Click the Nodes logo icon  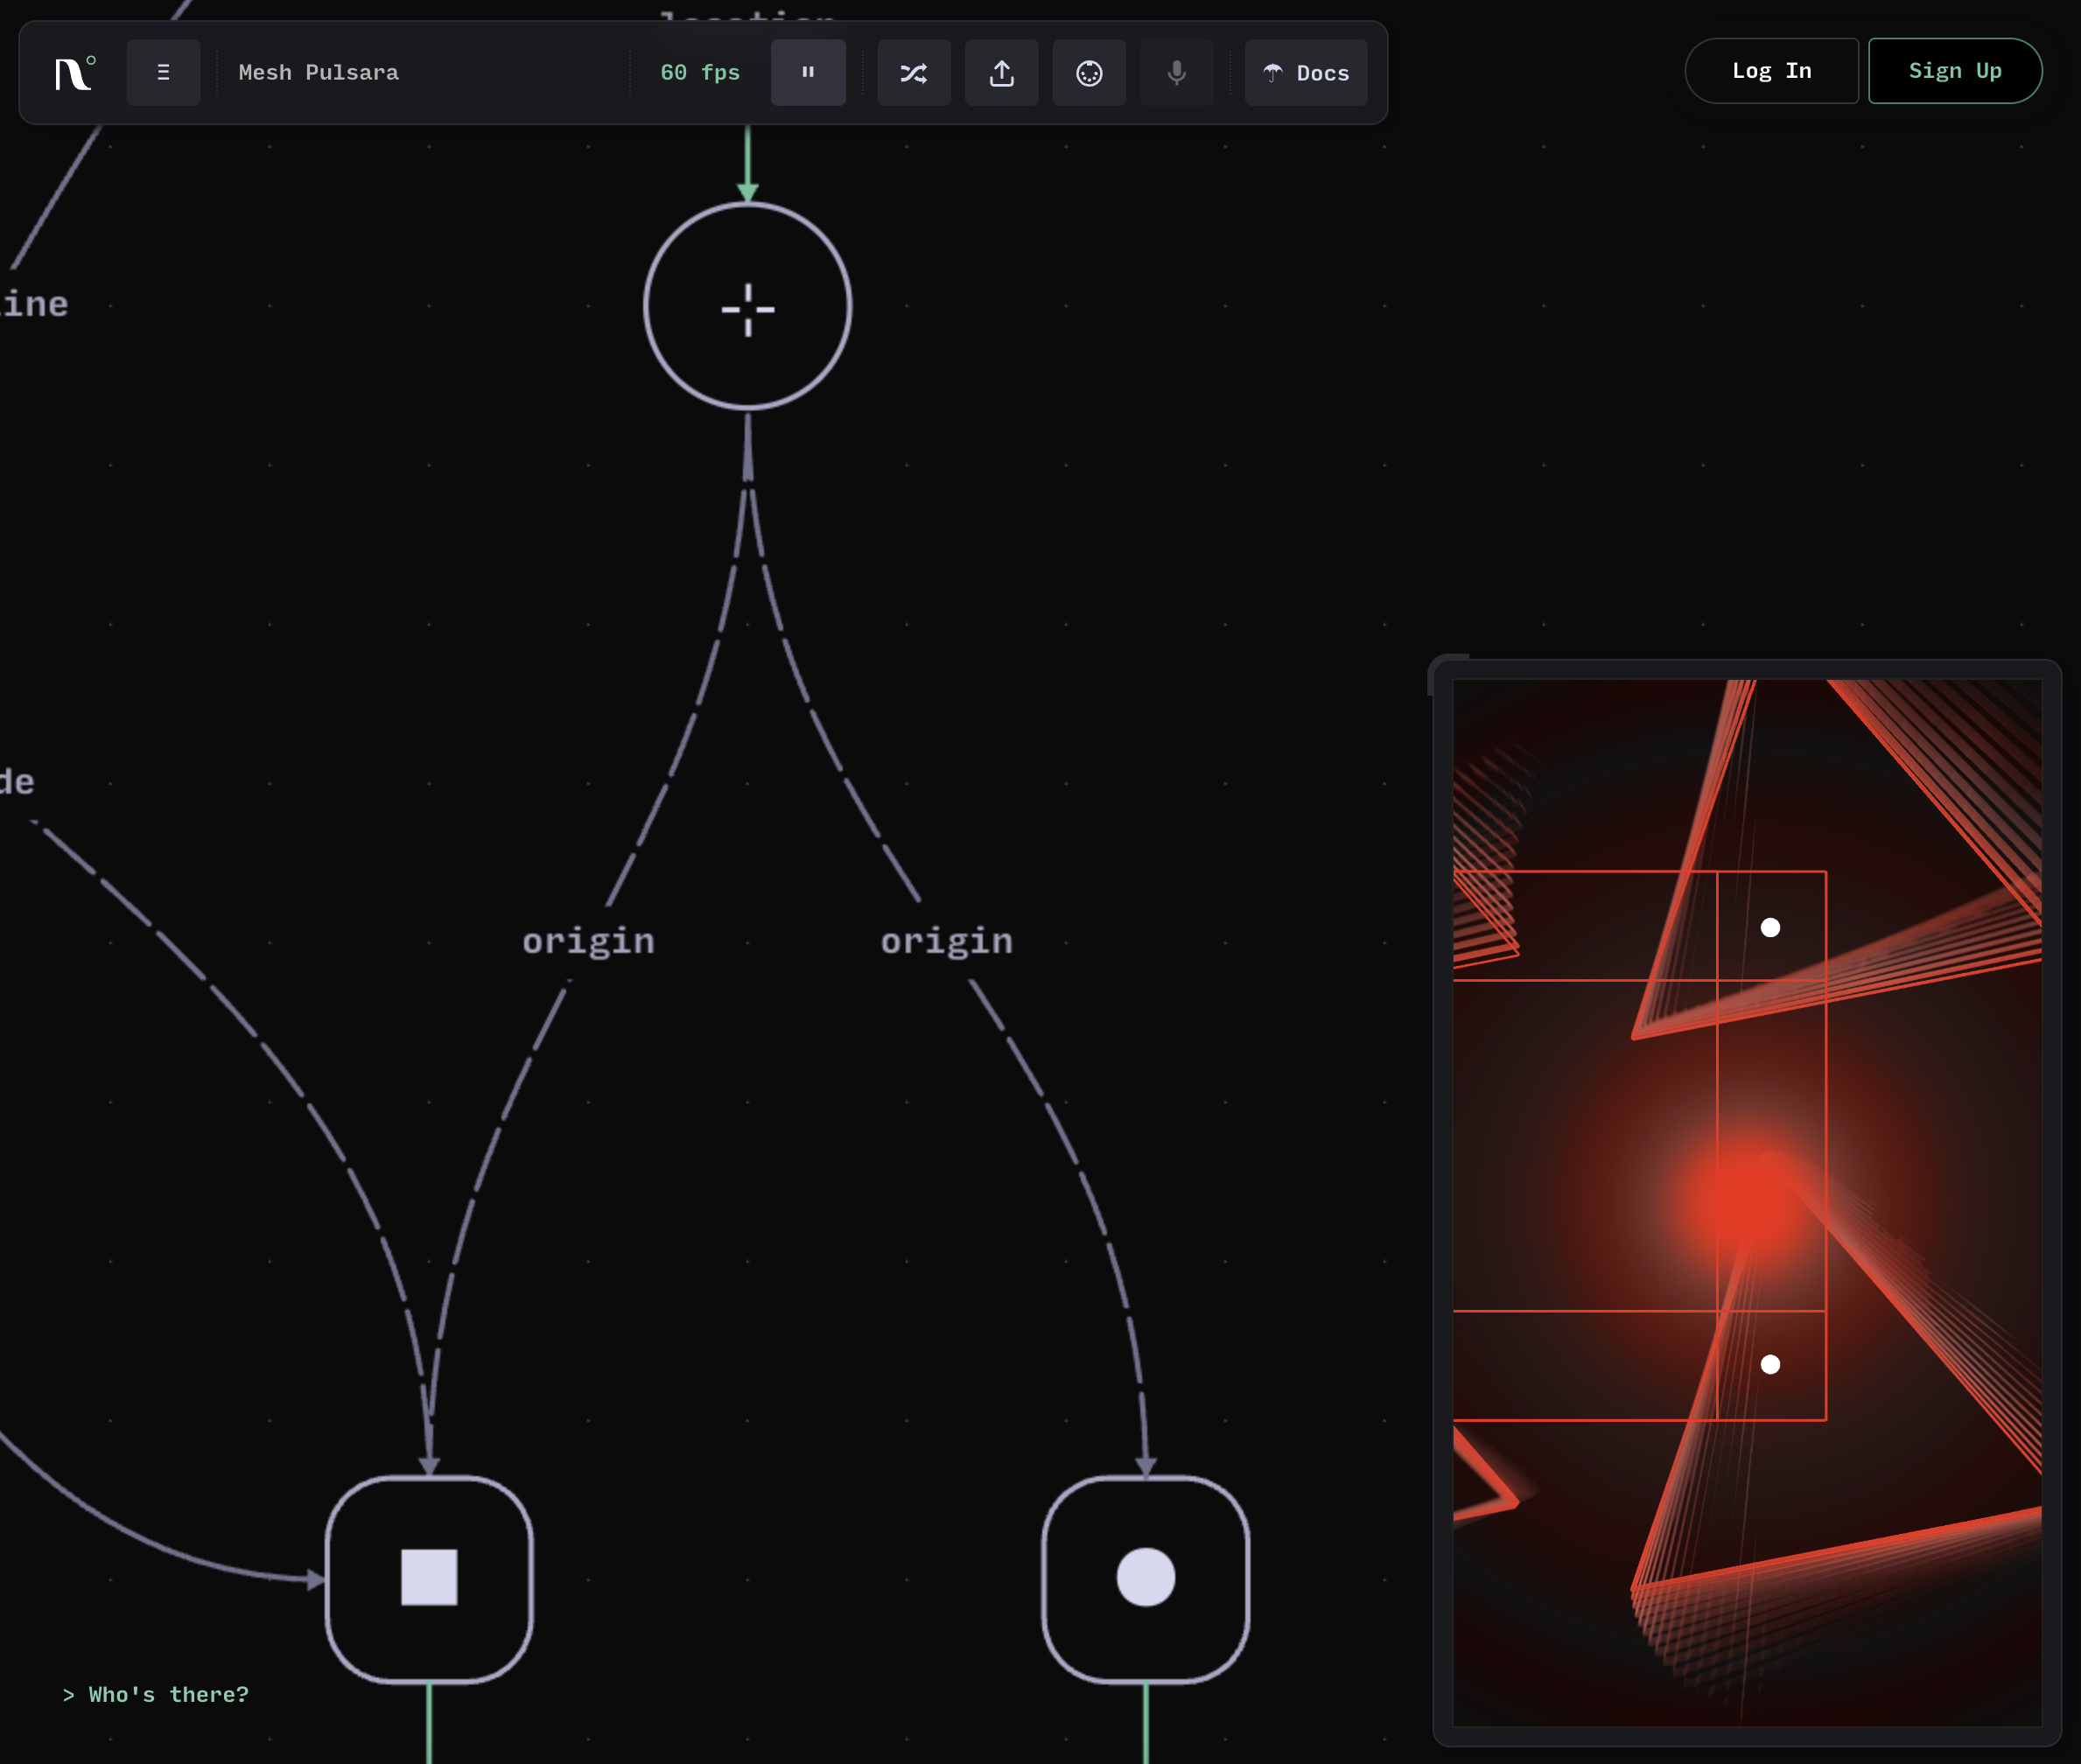(74, 73)
